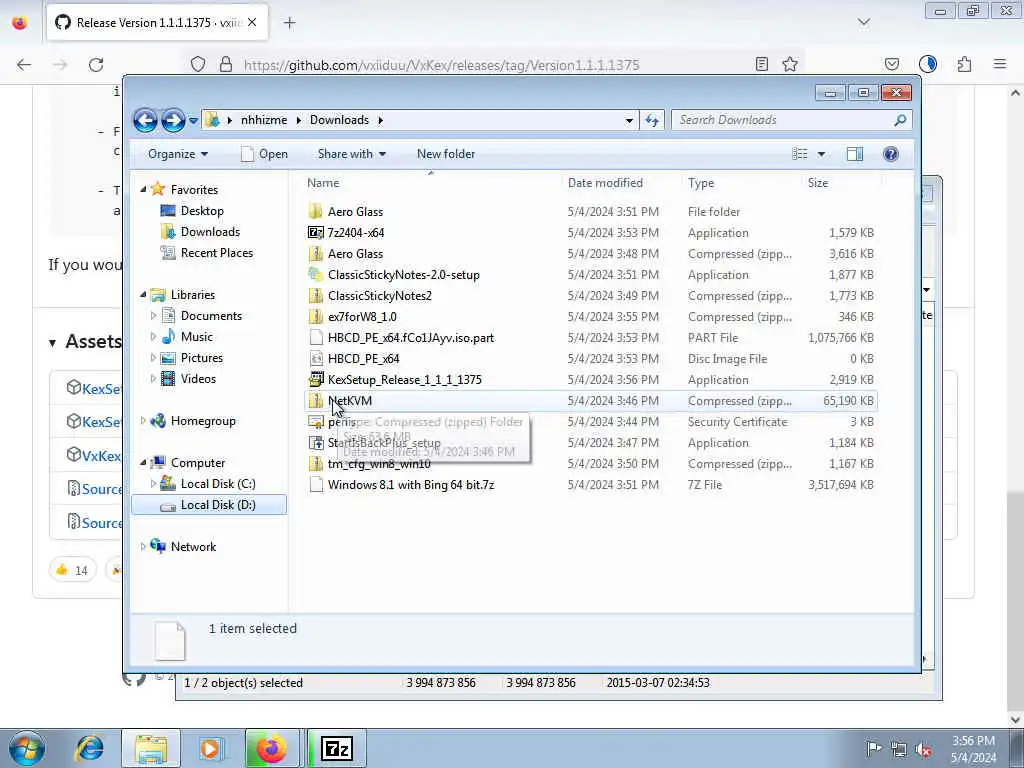
Task: Expand the Network node
Action: coord(144,547)
